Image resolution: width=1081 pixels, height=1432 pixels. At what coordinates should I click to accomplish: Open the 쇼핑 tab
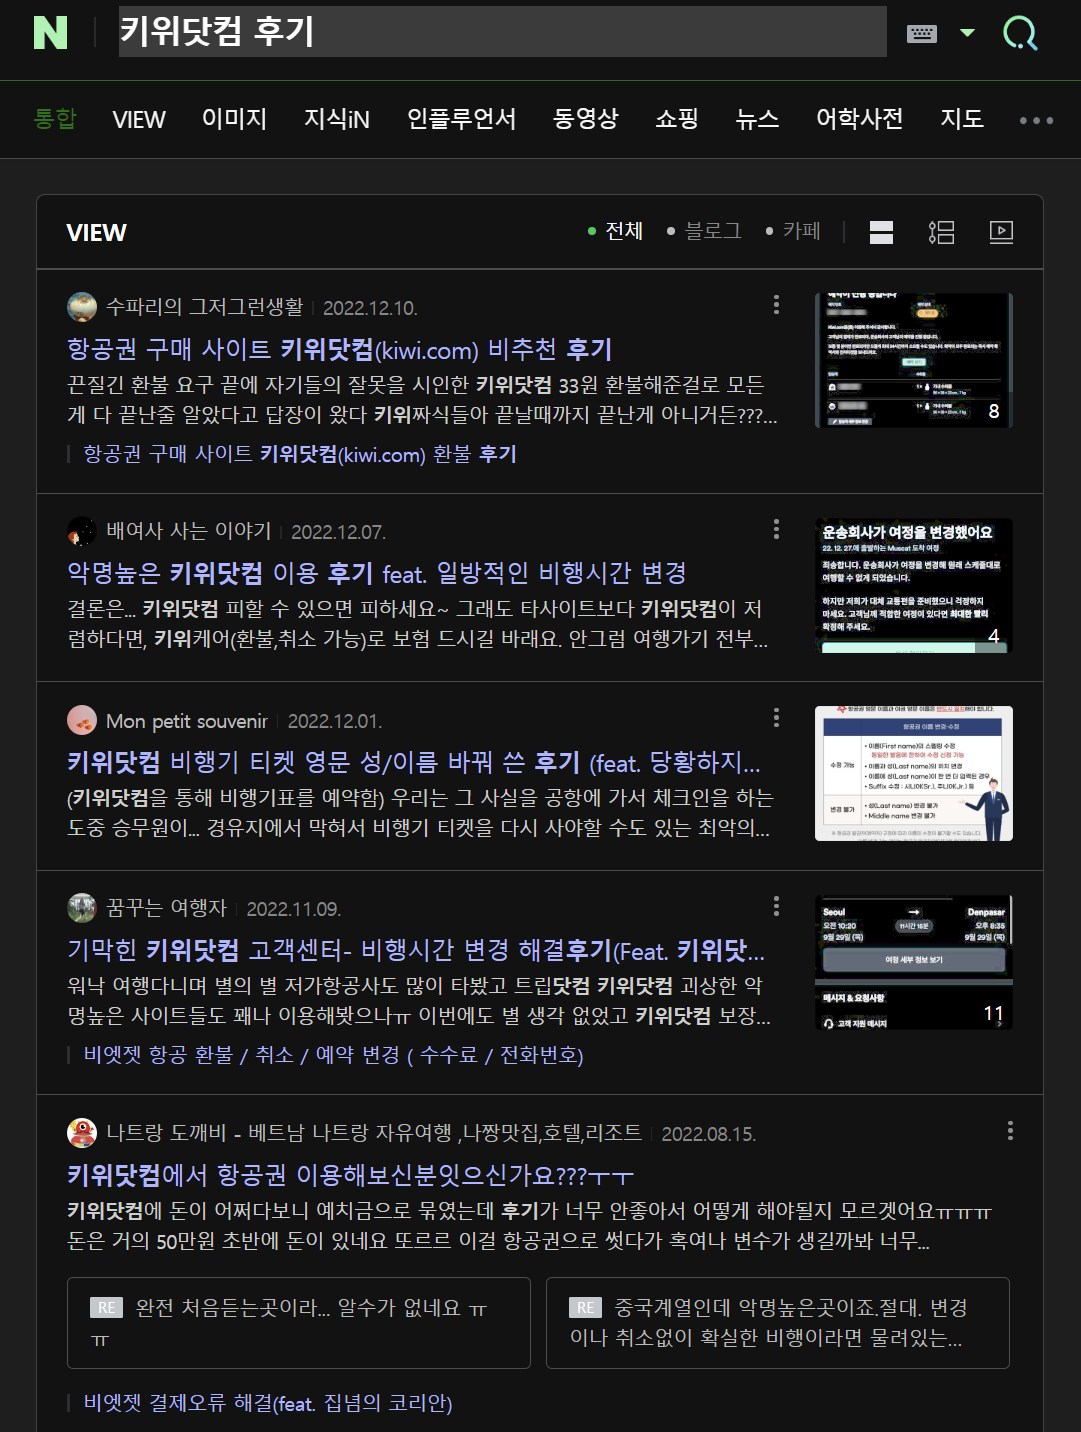point(677,119)
